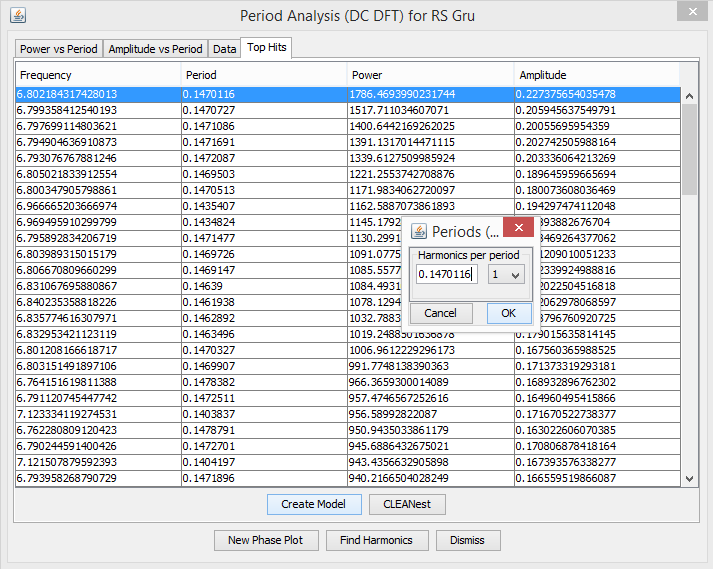Click the New Phase Plot button
The height and width of the screenshot is (569, 713).
pos(266,540)
